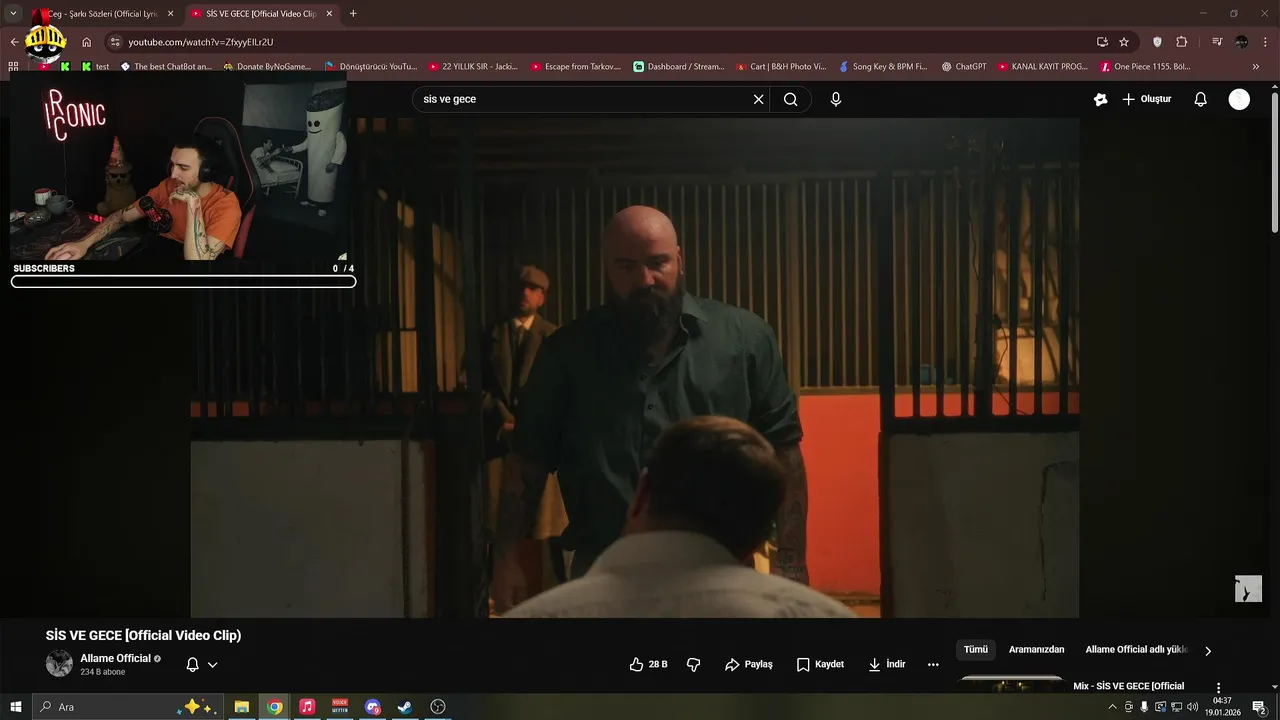
Task: Select the Aramanızdan filter chip
Action: pos(1036,650)
